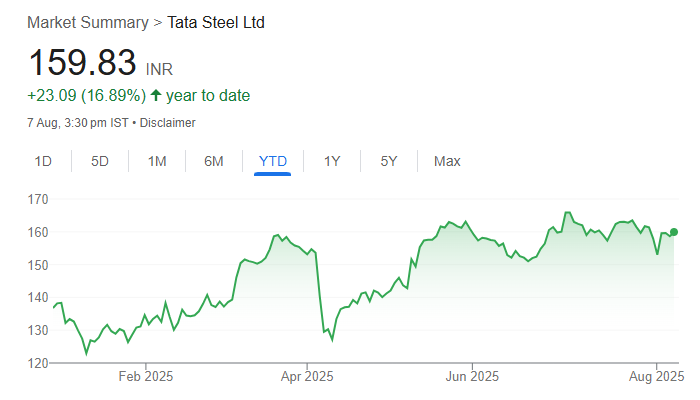This screenshot has width=700, height=400.
Task: Click the green up arrow icon
Action: point(156,96)
